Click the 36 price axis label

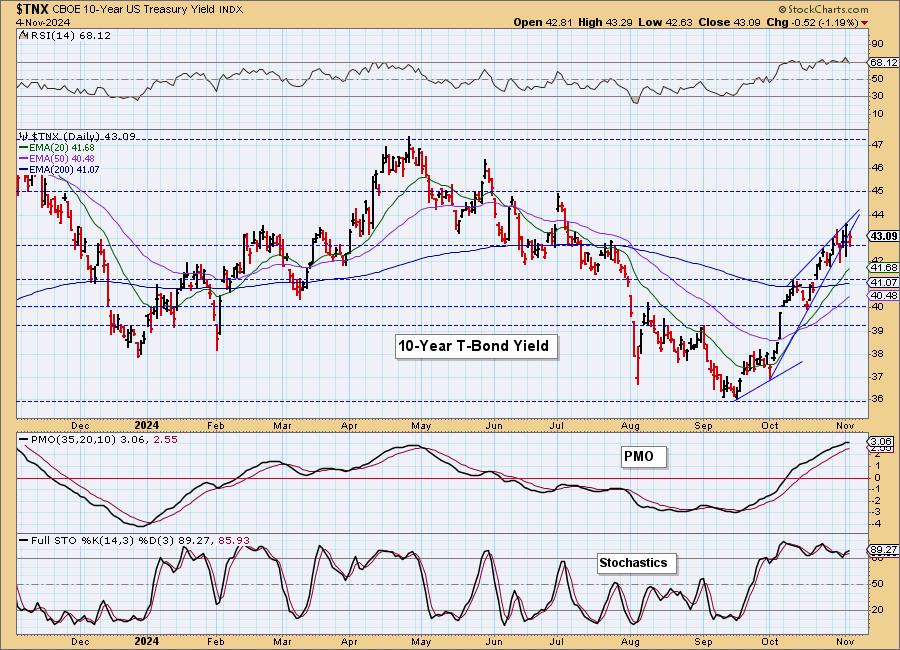coord(878,399)
